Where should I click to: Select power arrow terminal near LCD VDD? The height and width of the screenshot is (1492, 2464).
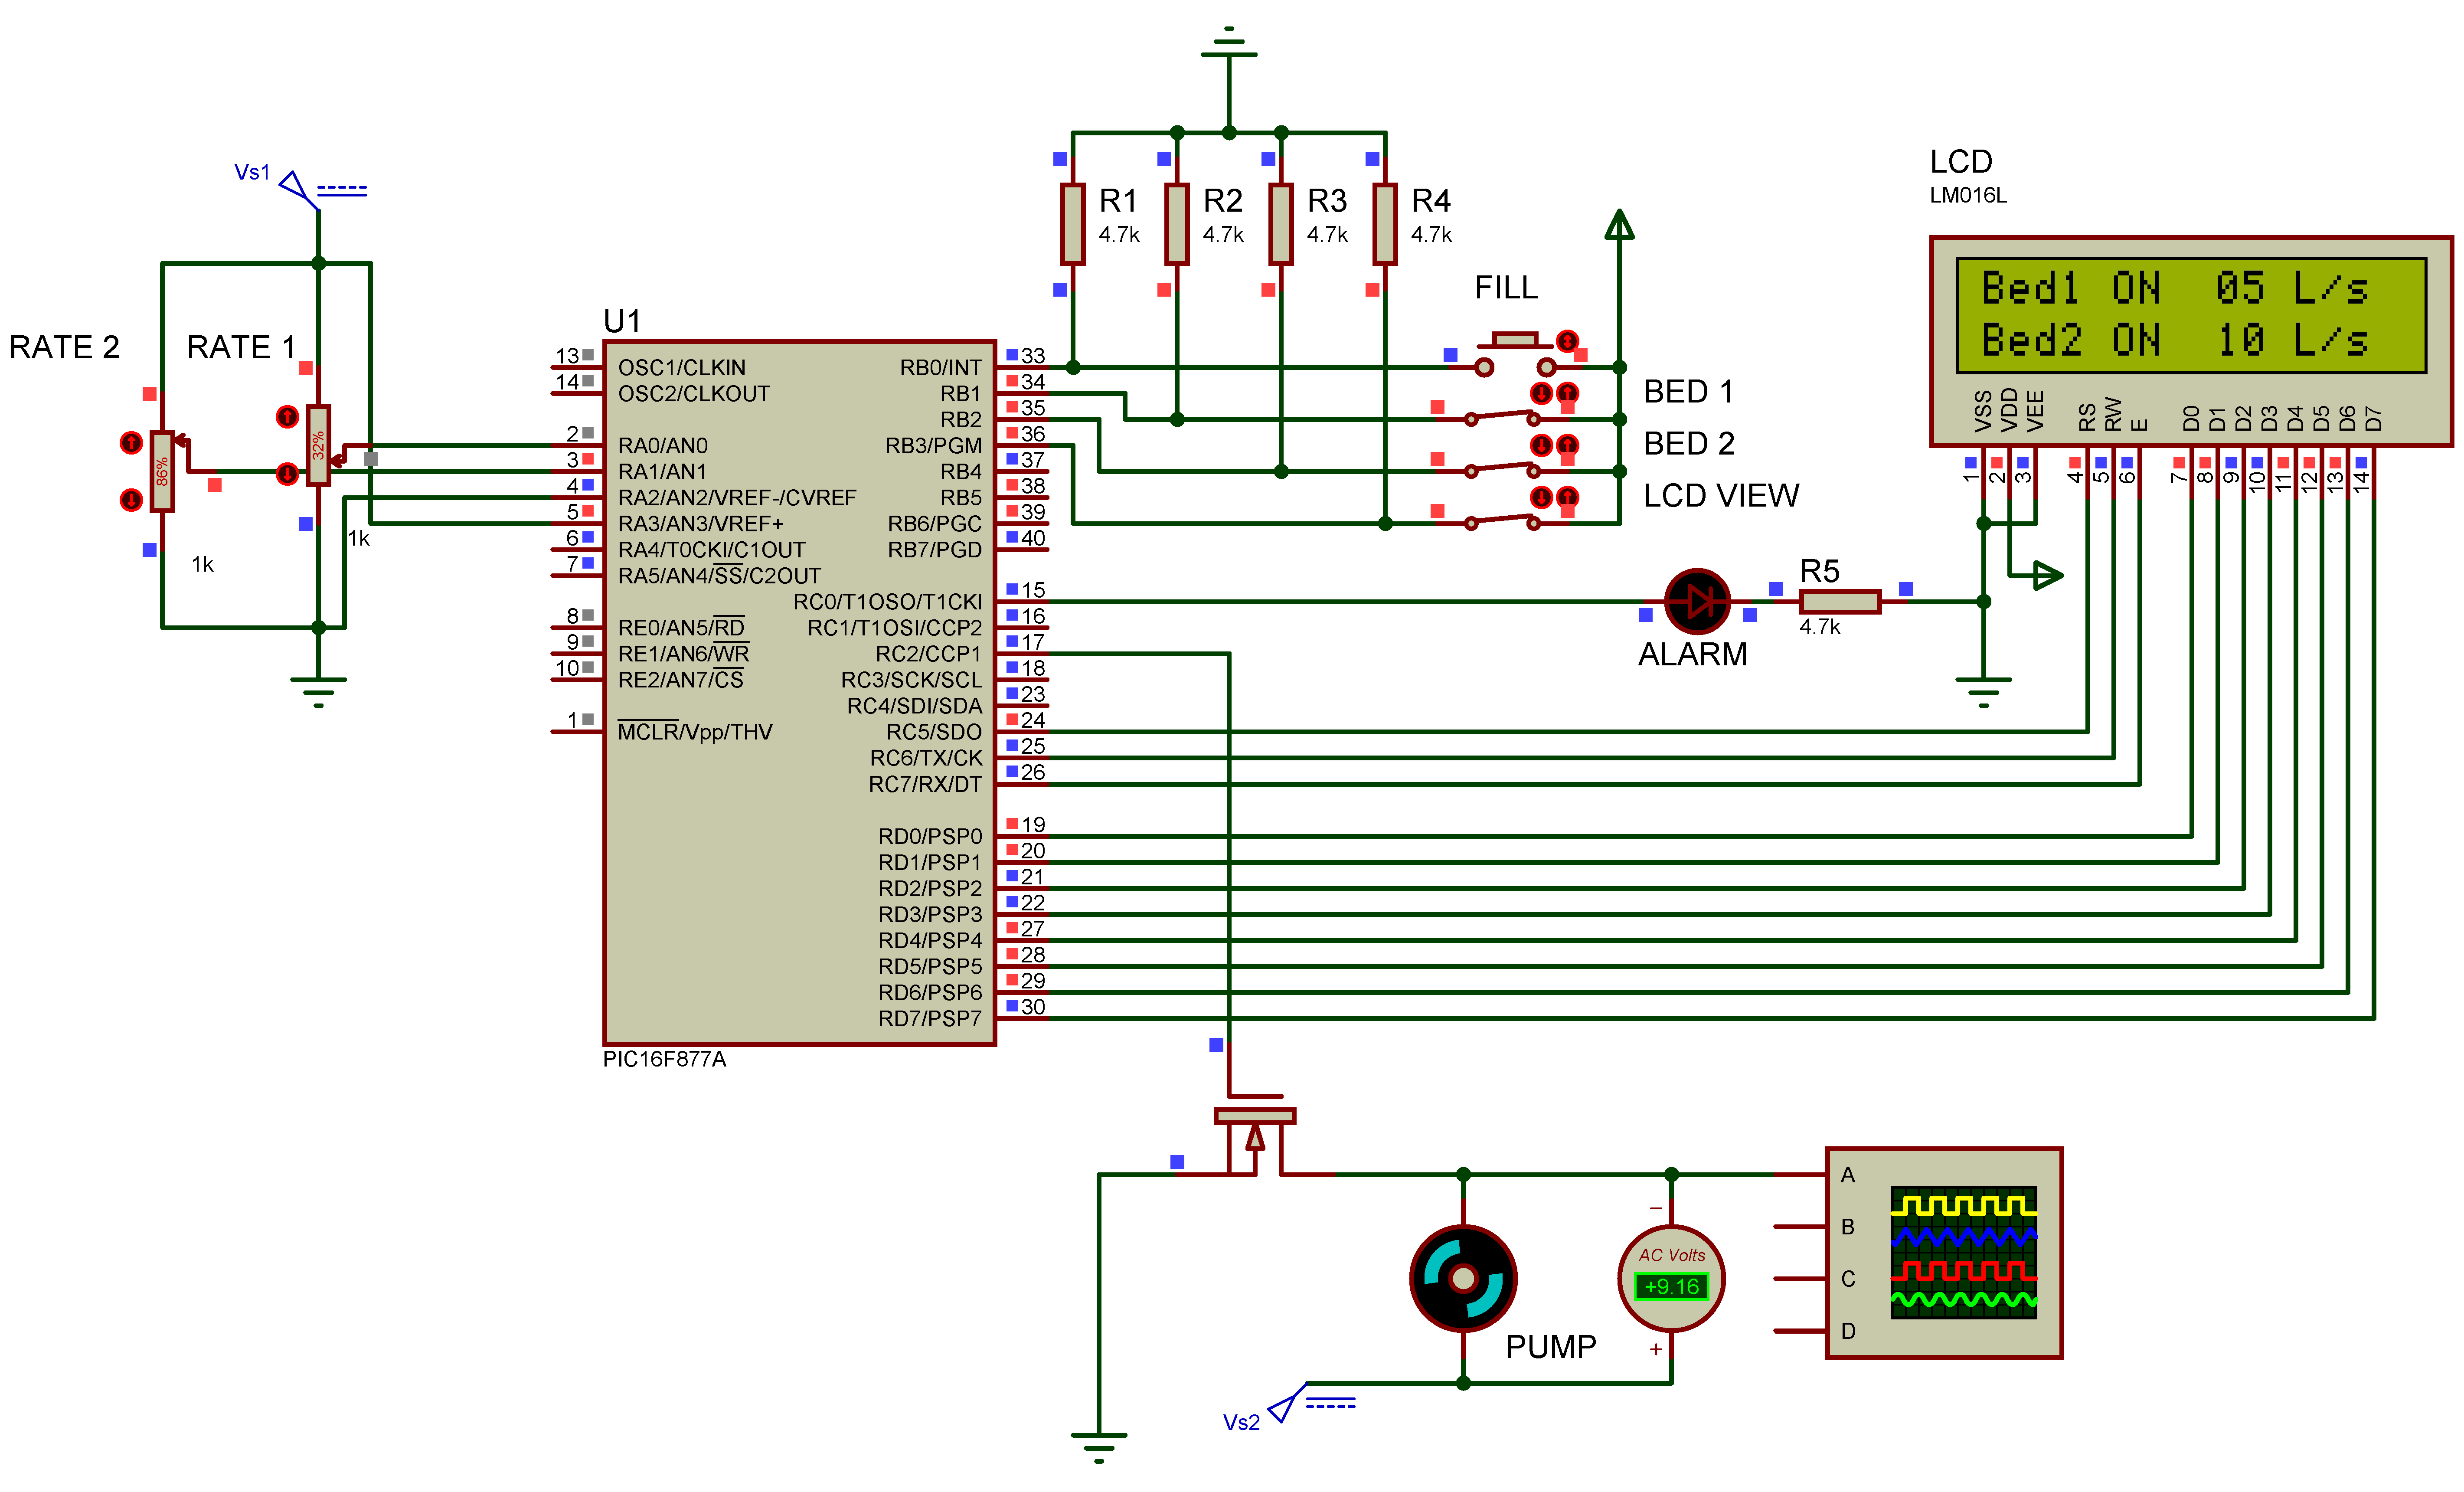click(2049, 575)
